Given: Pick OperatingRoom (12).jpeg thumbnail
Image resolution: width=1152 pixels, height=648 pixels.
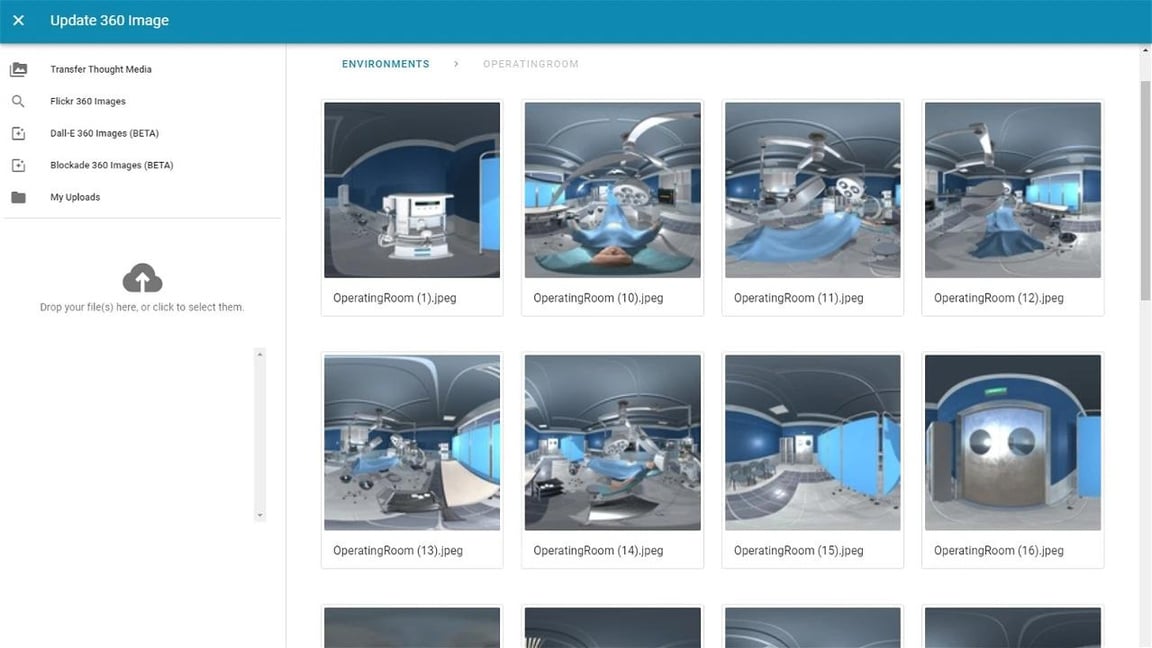Looking at the screenshot, I should coord(1012,190).
